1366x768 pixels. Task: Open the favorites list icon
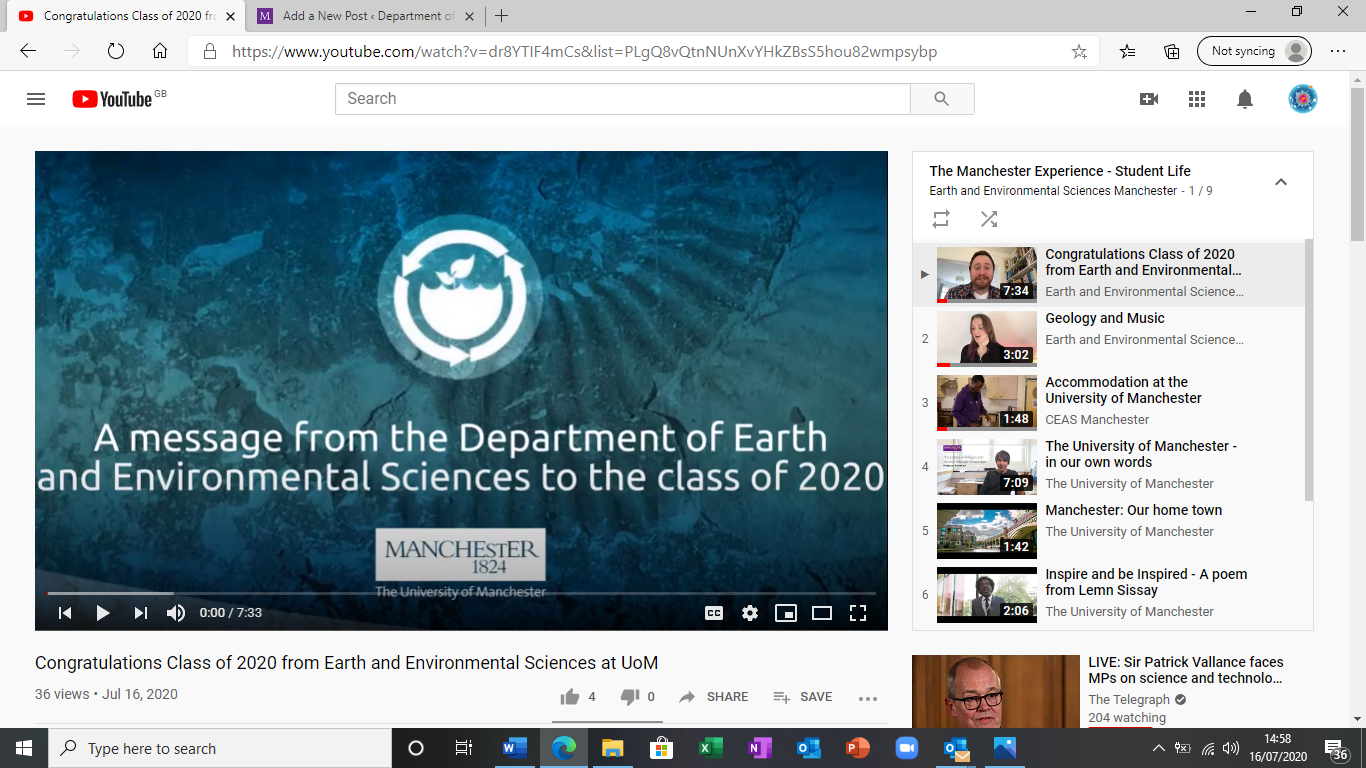coord(1128,52)
